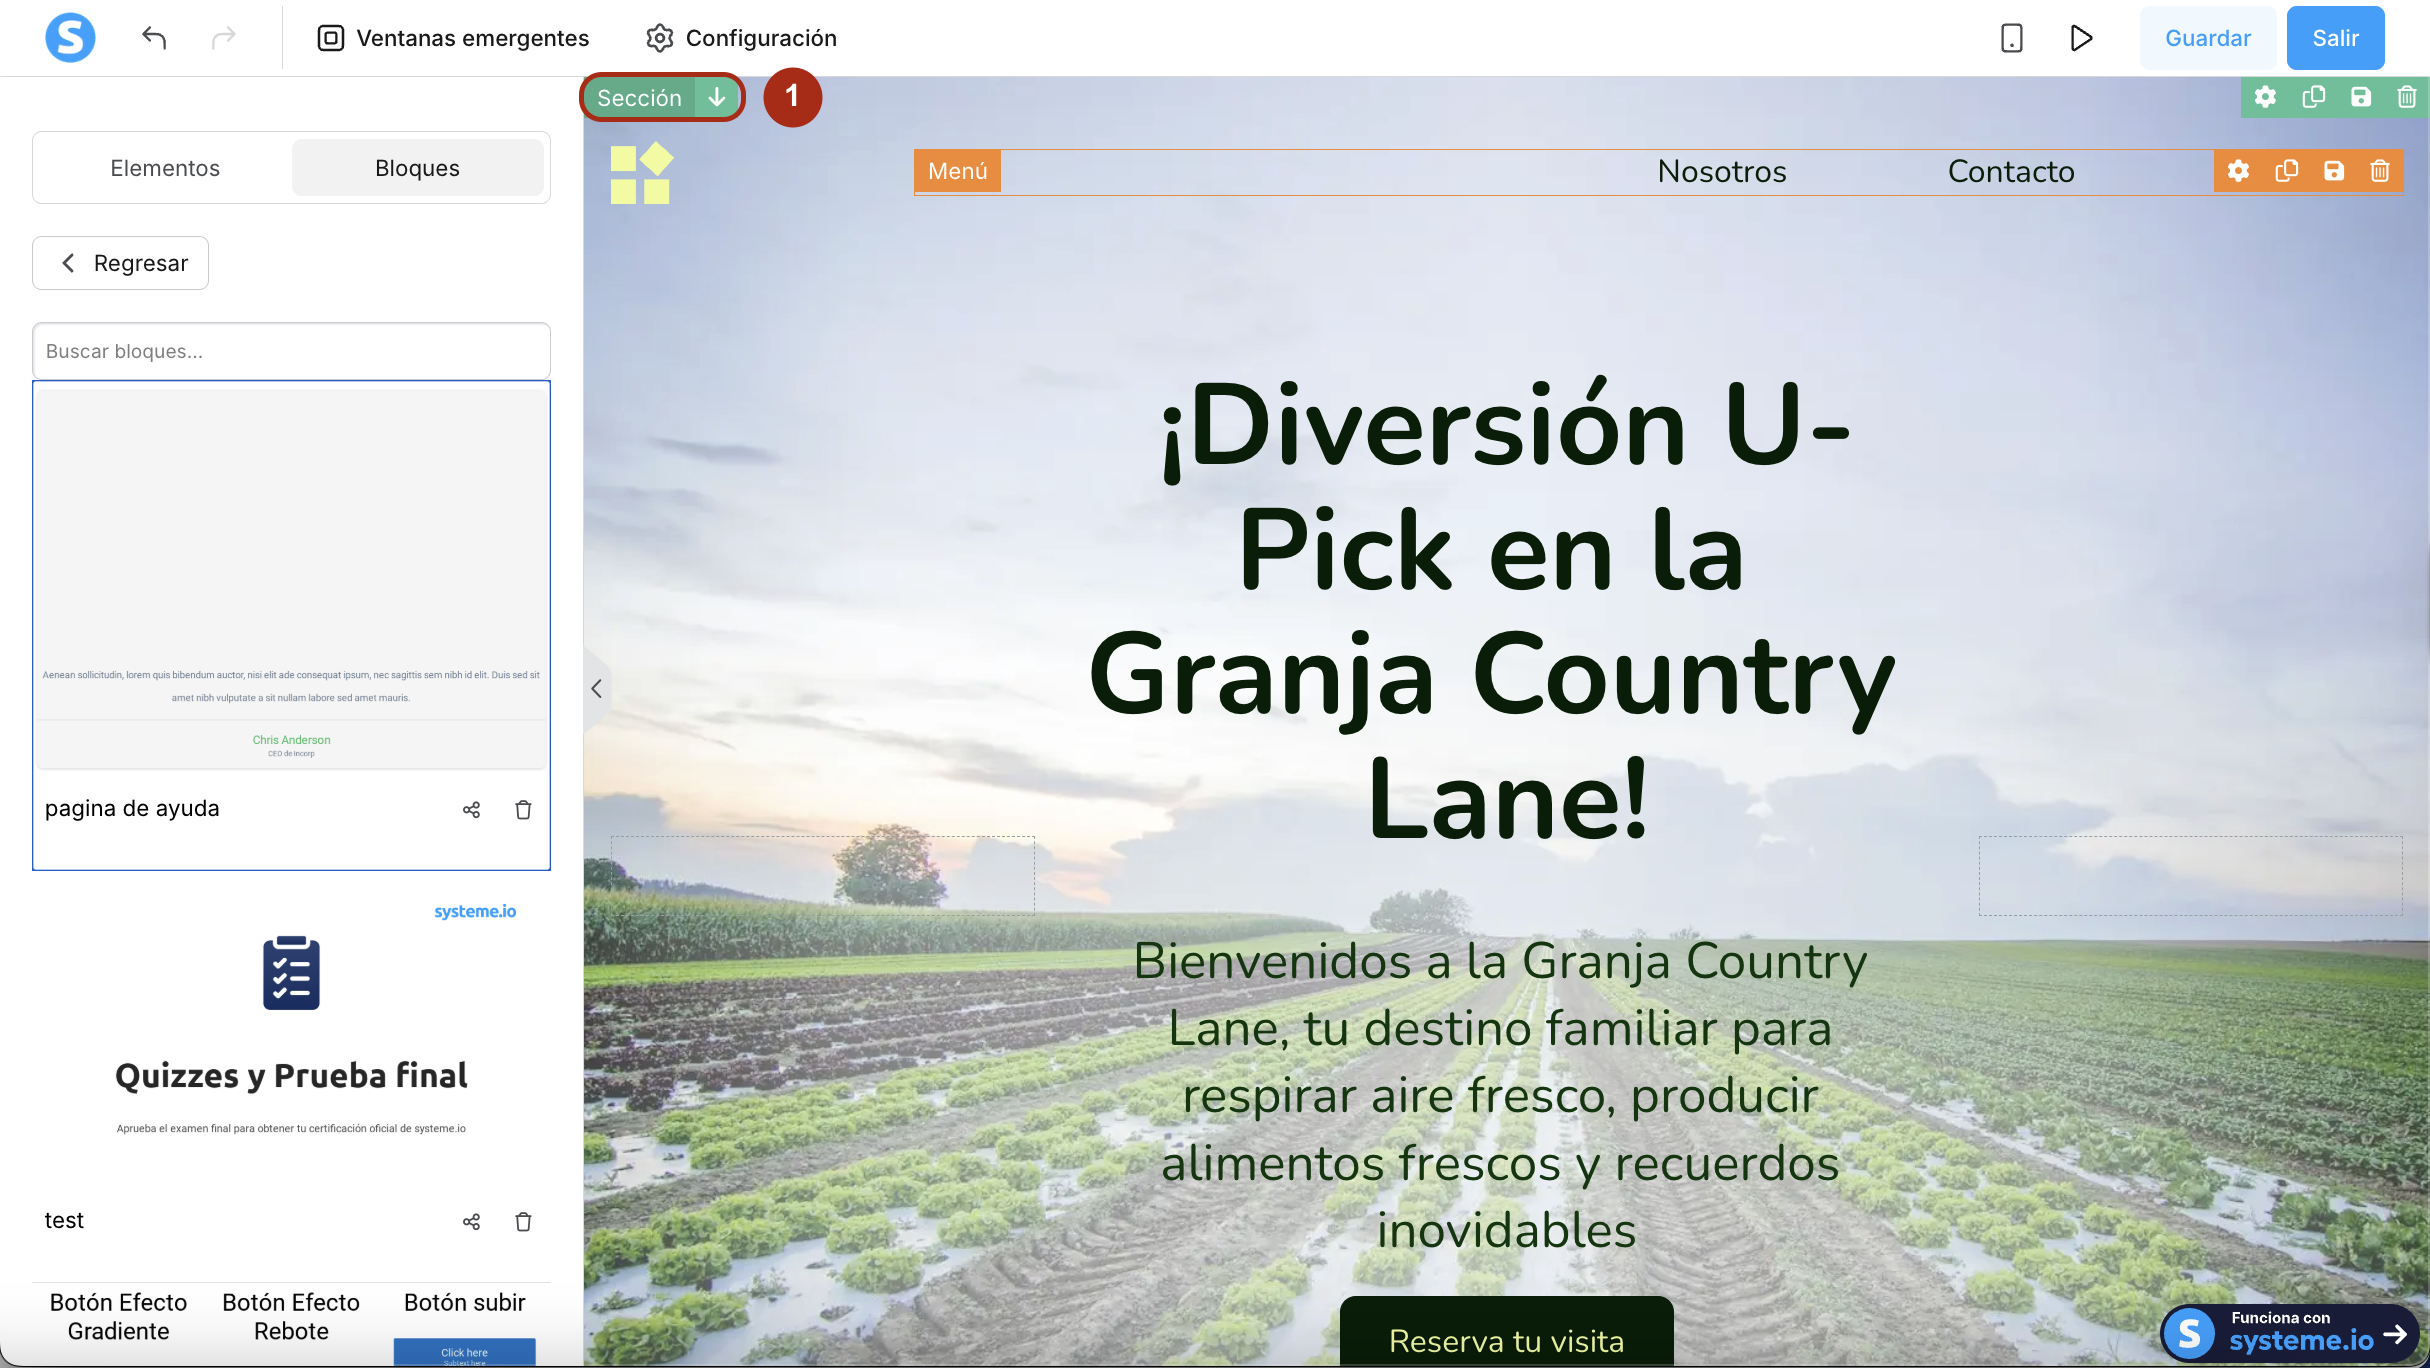Open Ventanas emergentes menu

(x=453, y=38)
